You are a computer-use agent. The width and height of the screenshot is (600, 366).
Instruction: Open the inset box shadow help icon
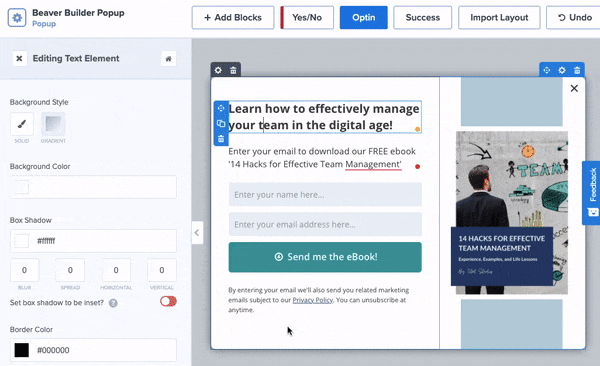pos(113,303)
